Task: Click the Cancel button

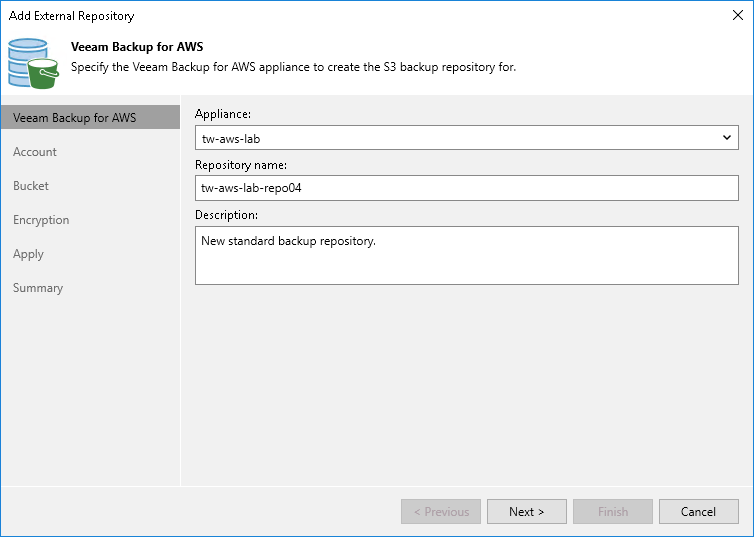Action: coord(698,512)
